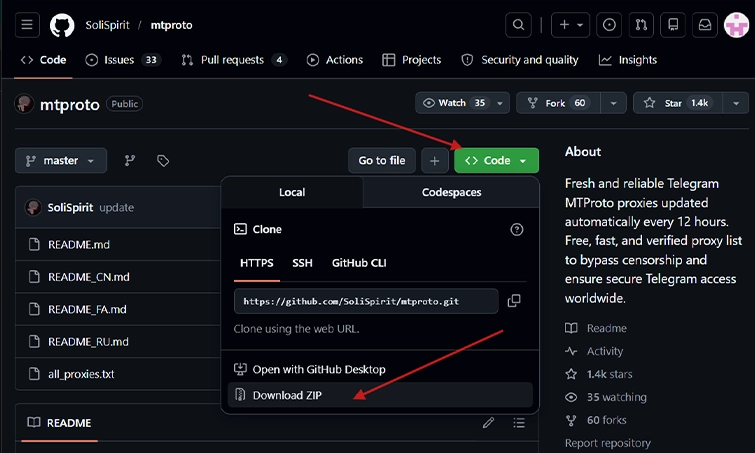The image size is (755, 453).
Task: Expand the Fork options dropdown arrow
Action: pos(613,103)
